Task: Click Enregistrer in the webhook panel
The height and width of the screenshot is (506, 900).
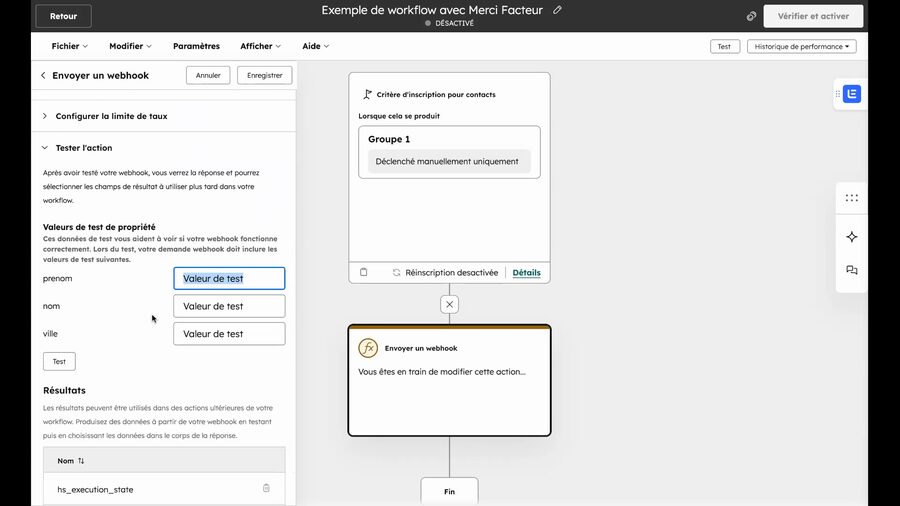Action: [x=265, y=75]
